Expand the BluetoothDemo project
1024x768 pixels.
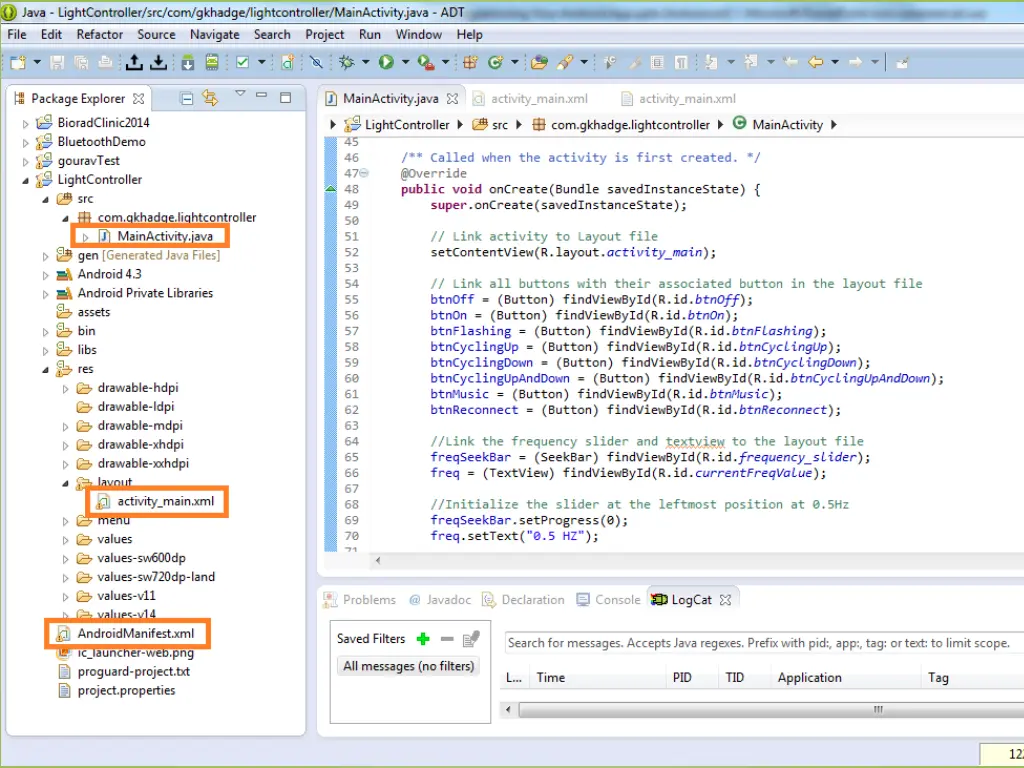[25, 142]
